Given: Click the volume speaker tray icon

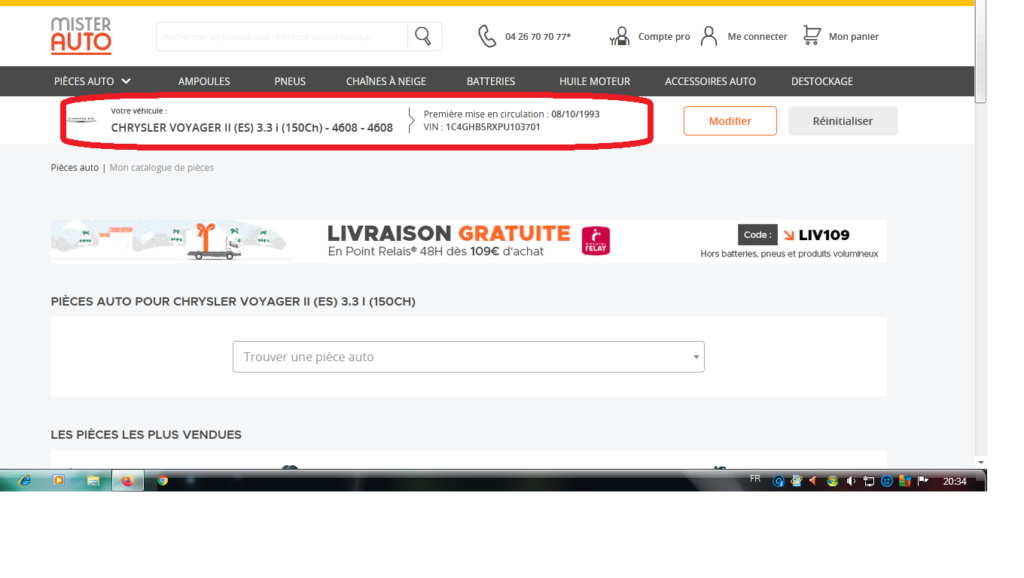Looking at the screenshot, I should pyautogui.click(x=850, y=481).
